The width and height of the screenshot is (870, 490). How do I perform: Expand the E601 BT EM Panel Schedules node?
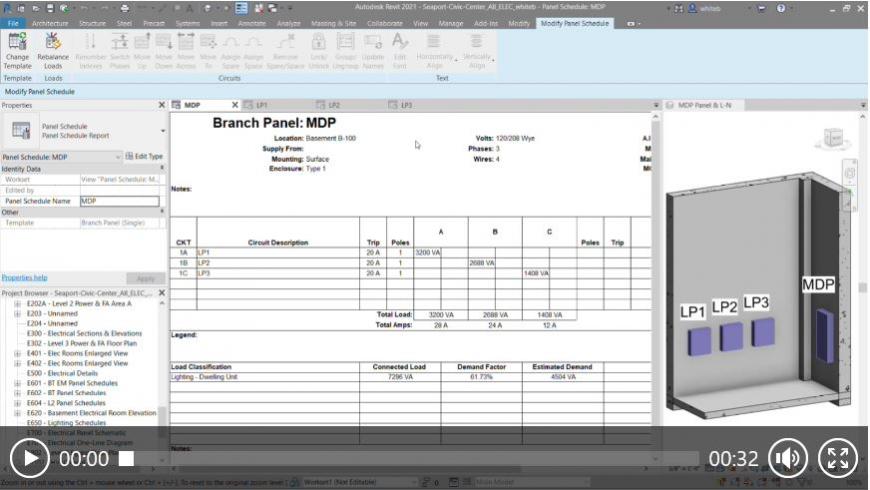click(17, 383)
